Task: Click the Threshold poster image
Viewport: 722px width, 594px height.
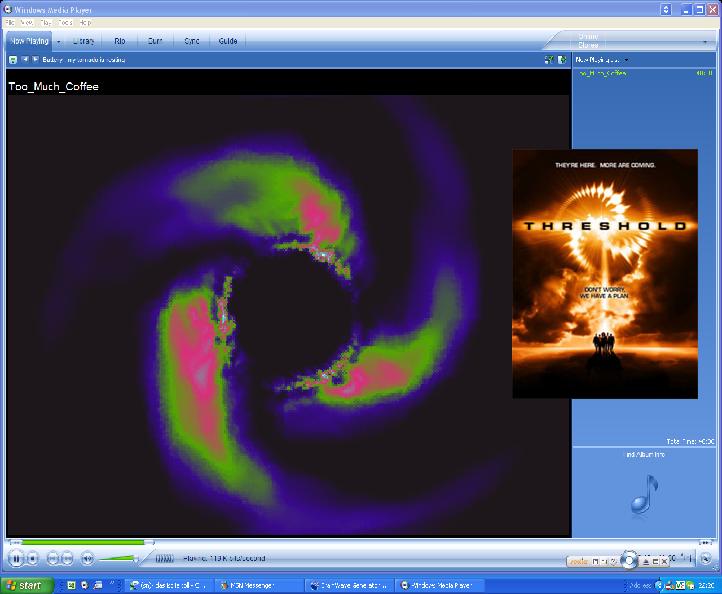Action: click(x=605, y=274)
